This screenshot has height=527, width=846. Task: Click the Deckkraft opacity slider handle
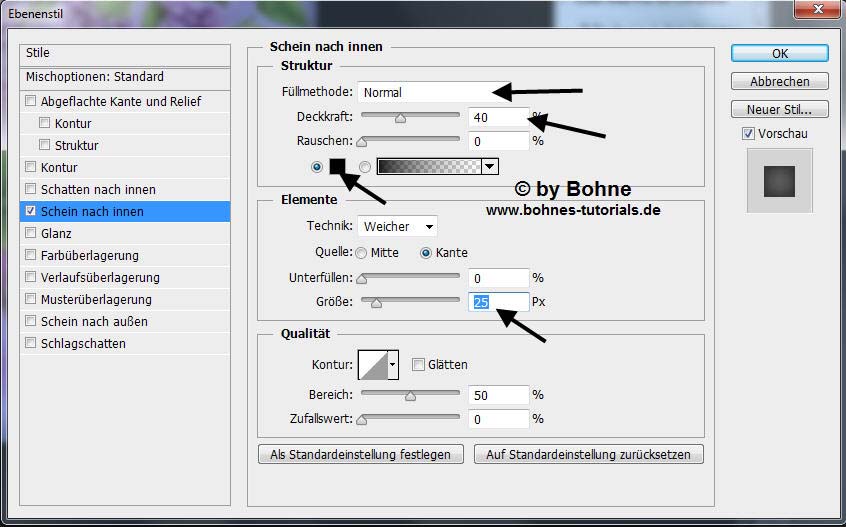[x=400, y=118]
